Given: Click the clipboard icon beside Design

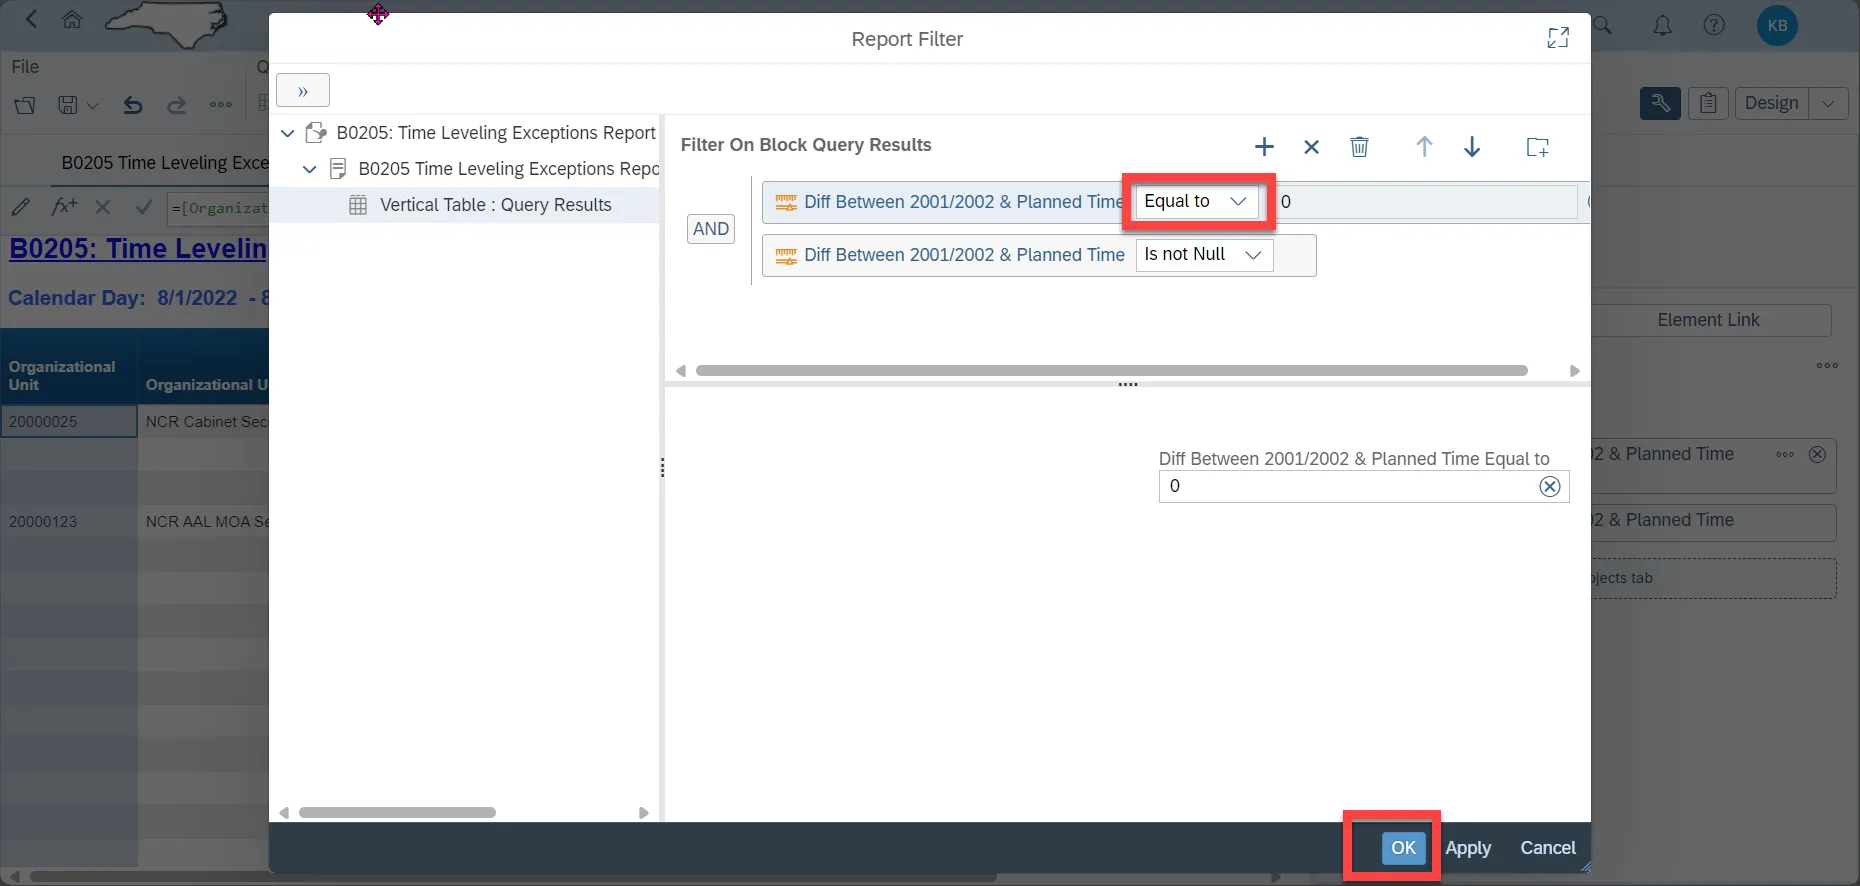Looking at the screenshot, I should [1708, 103].
